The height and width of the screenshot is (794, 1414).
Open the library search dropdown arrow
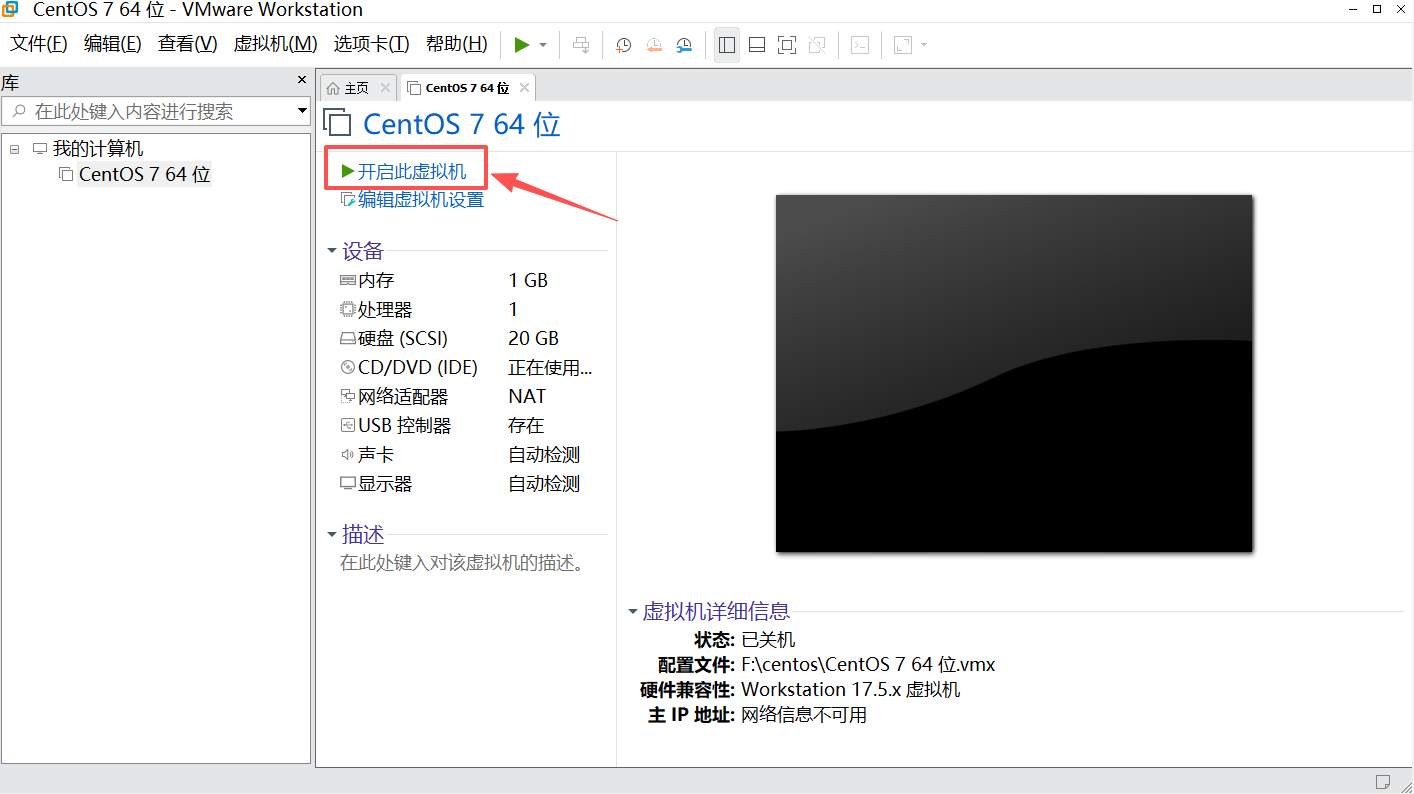[302, 111]
